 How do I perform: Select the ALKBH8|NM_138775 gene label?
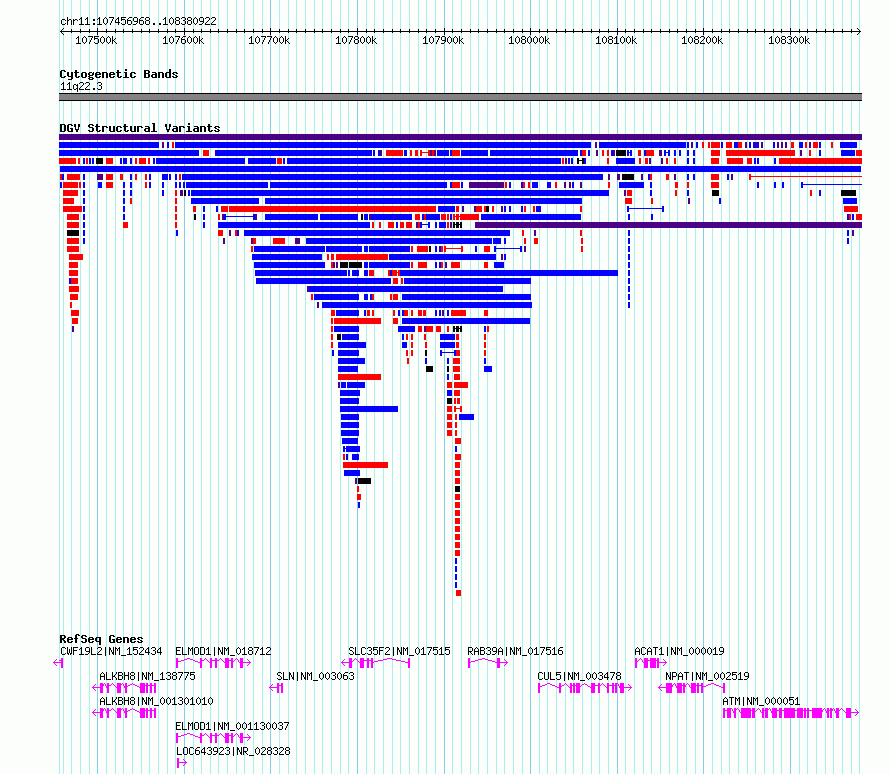[x=147, y=676]
